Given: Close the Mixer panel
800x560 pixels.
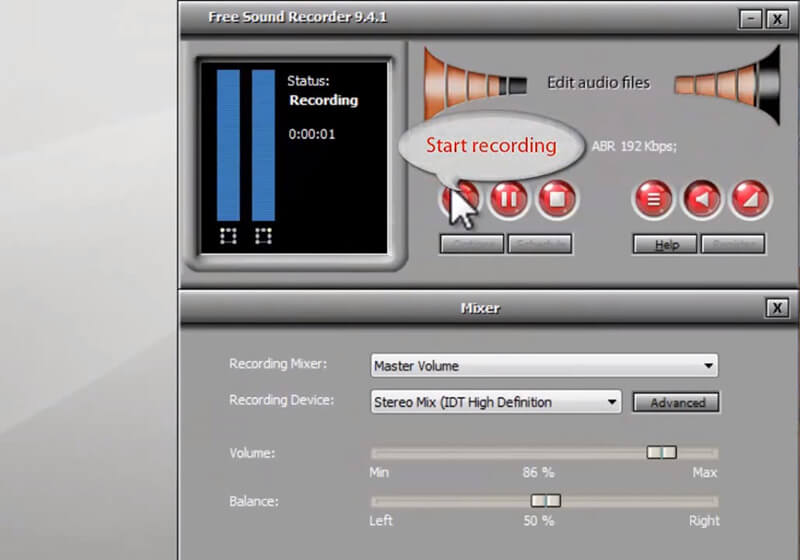Looking at the screenshot, I should [x=777, y=308].
